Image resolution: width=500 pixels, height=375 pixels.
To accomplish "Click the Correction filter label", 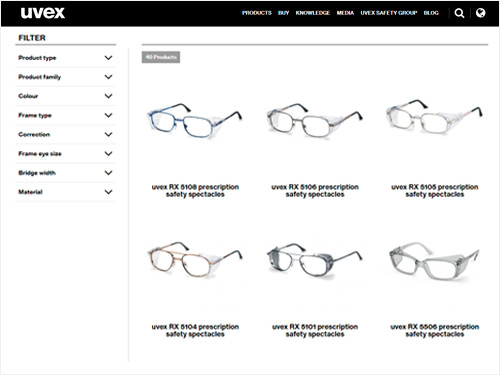I will tap(34, 134).
